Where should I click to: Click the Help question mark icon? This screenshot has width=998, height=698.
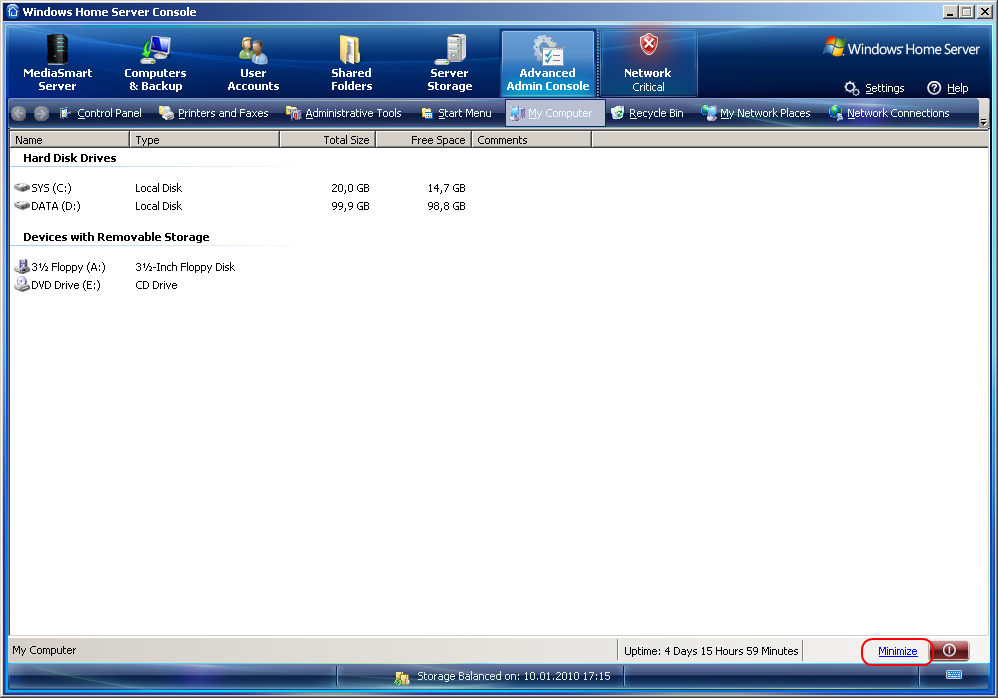(934, 88)
